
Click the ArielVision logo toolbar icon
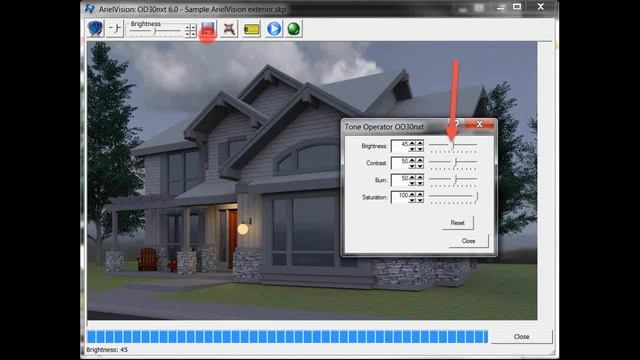point(95,29)
